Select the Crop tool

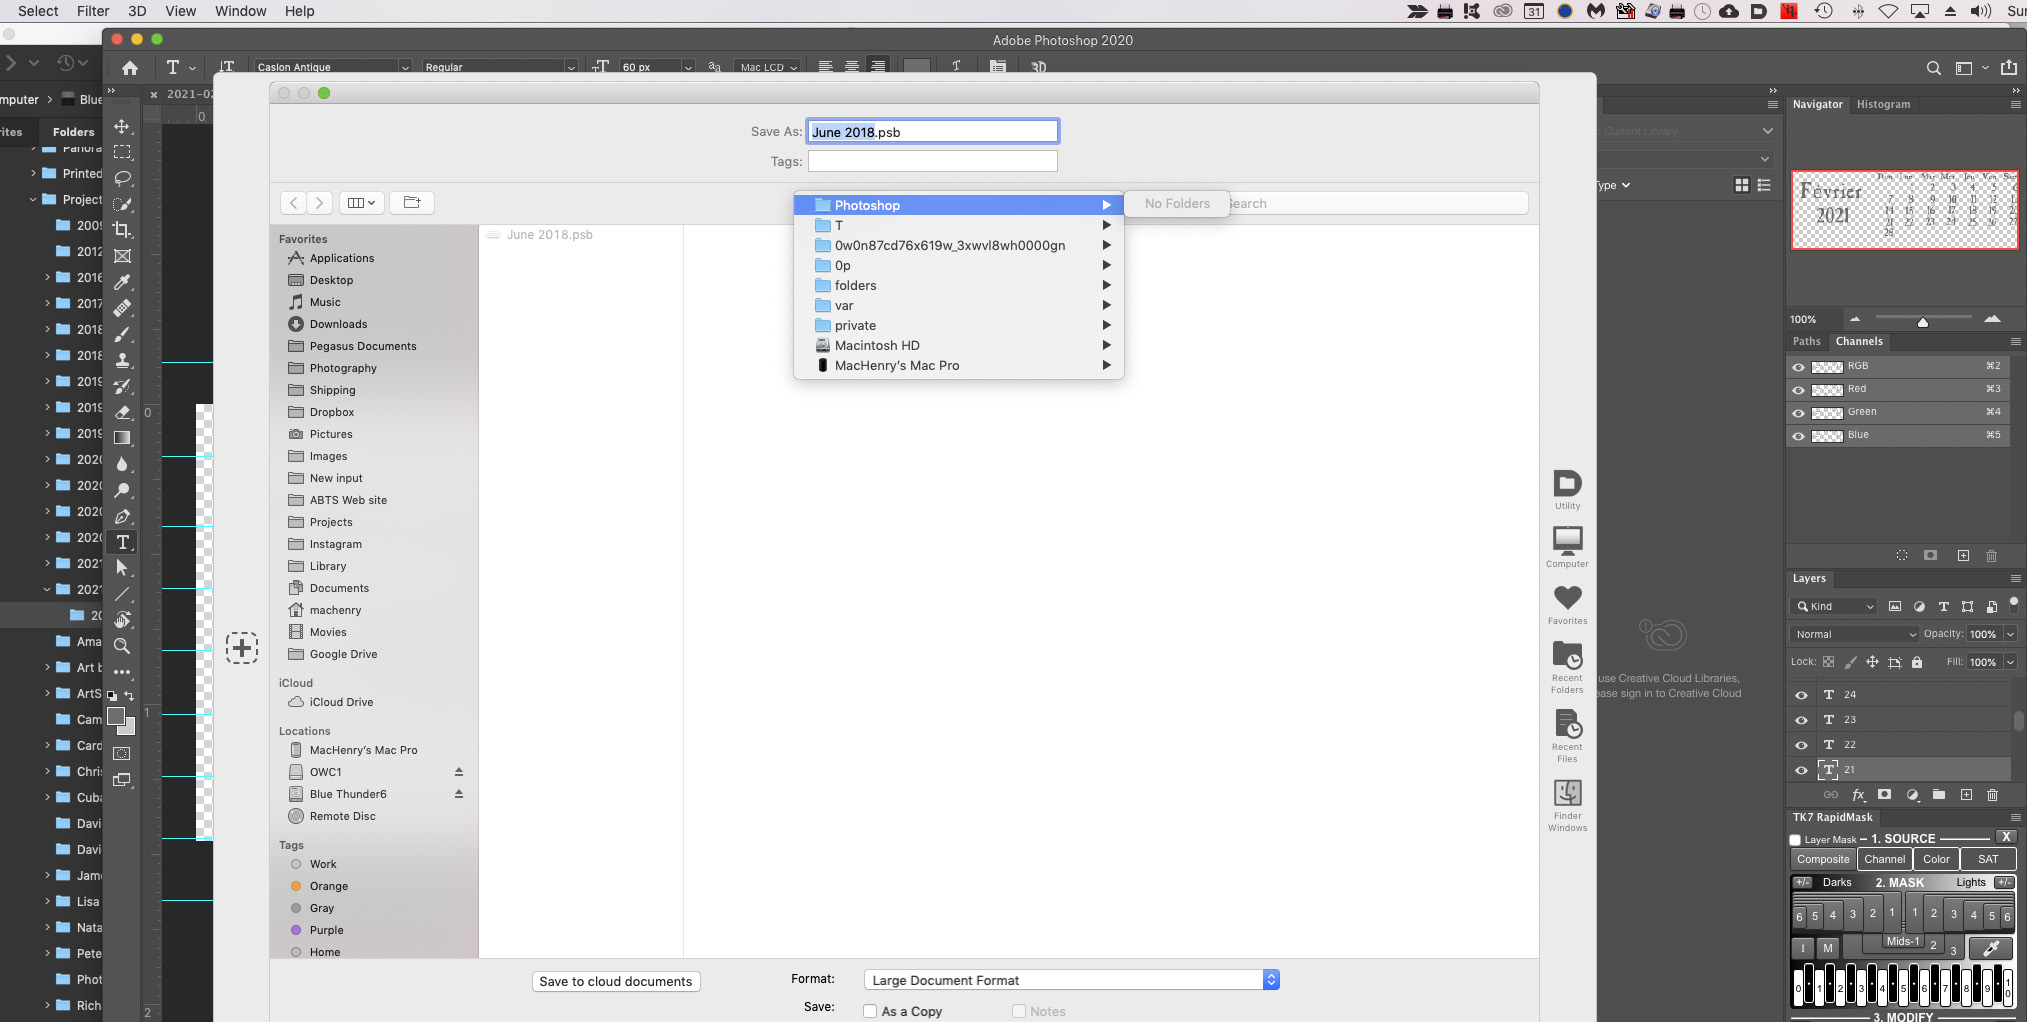tap(122, 227)
